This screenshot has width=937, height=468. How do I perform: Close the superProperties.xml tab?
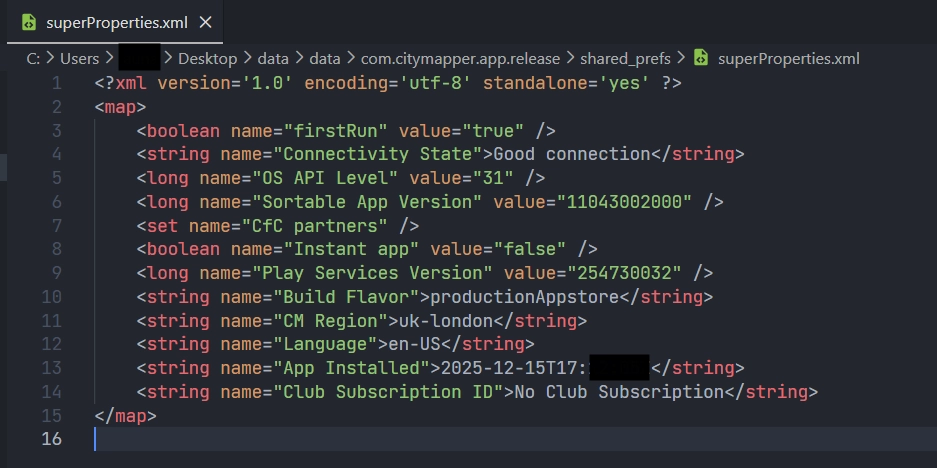click(206, 23)
